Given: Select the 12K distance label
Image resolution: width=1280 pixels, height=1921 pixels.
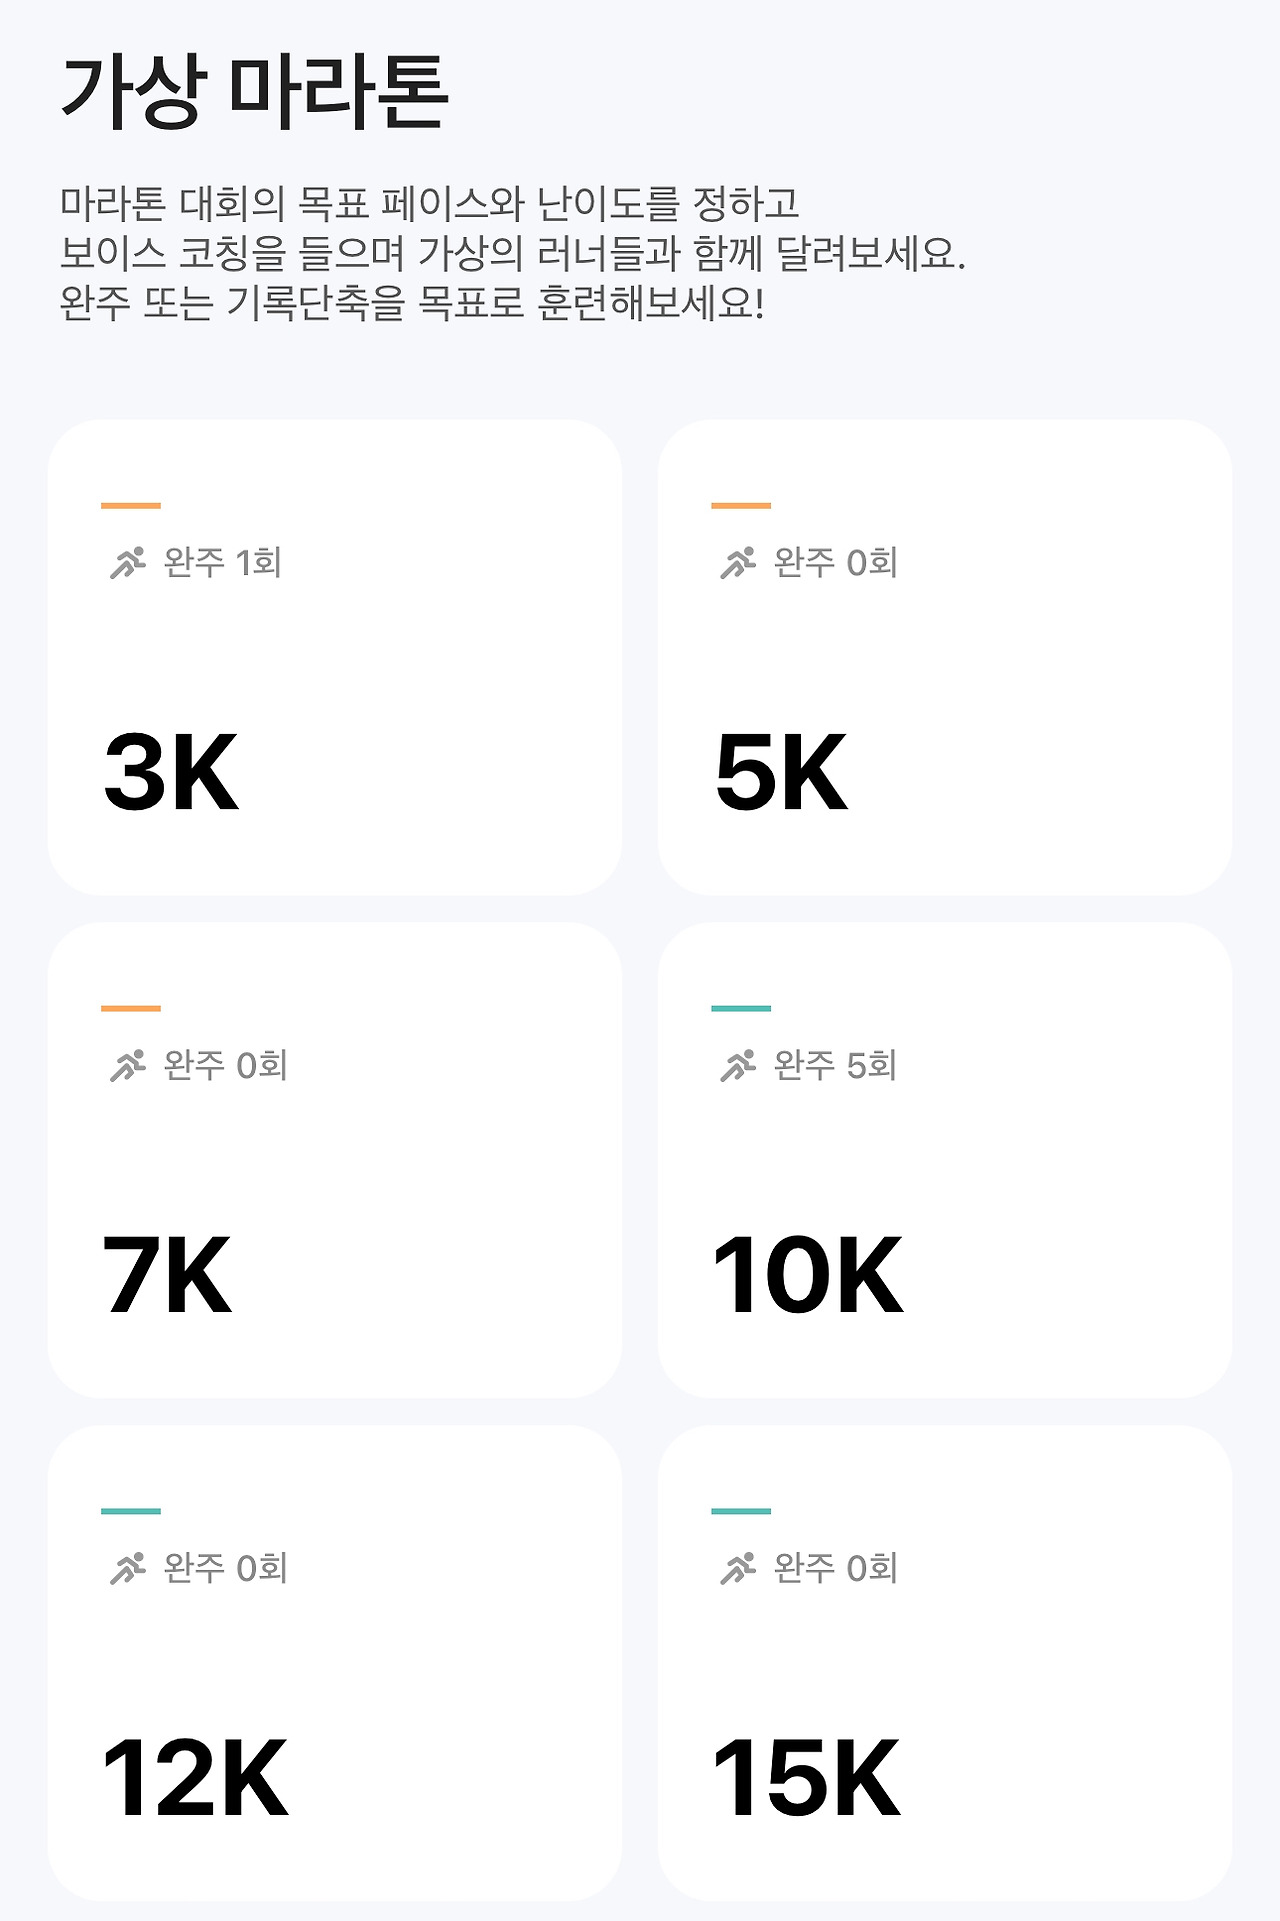Looking at the screenshot, I should pyautogui.click(x=195, y=1779).
